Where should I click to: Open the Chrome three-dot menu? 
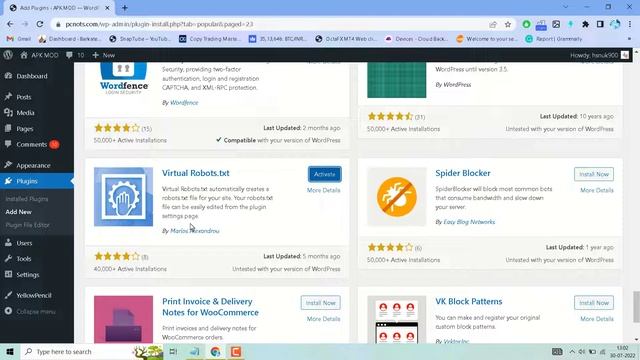click(x=630, y=24)
